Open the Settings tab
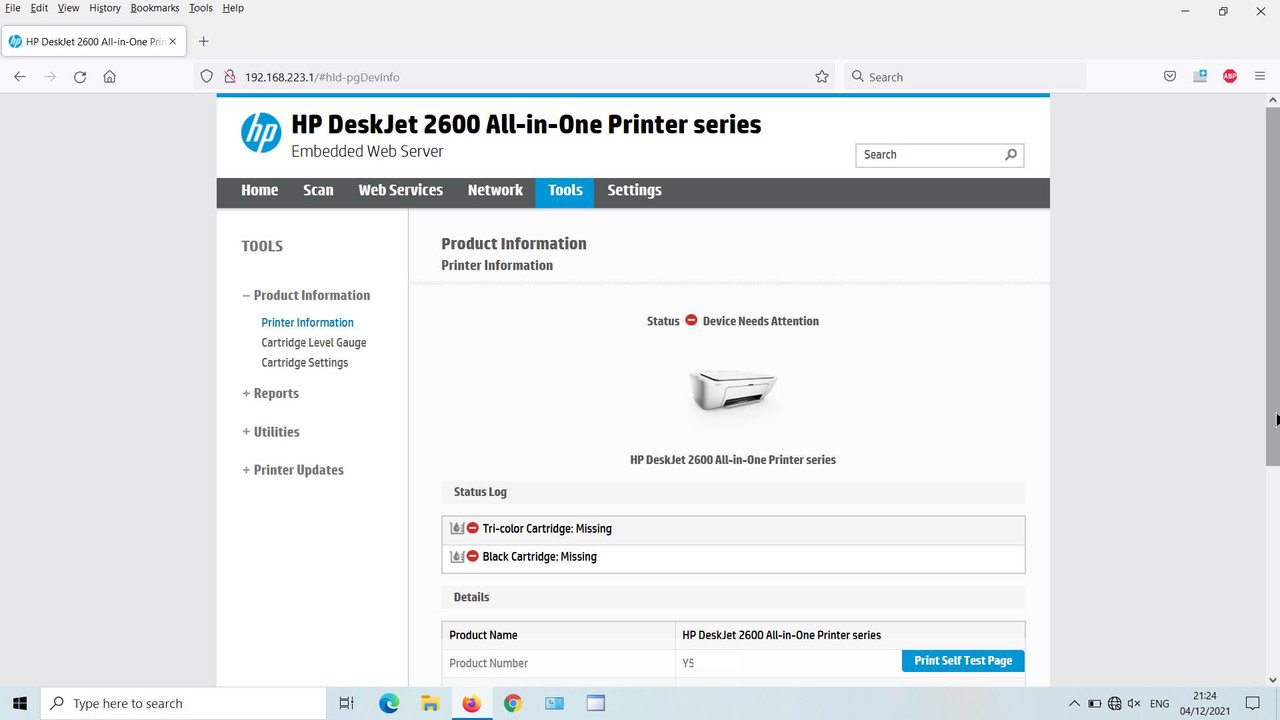The image size is (1280, 720). [634, 190]
